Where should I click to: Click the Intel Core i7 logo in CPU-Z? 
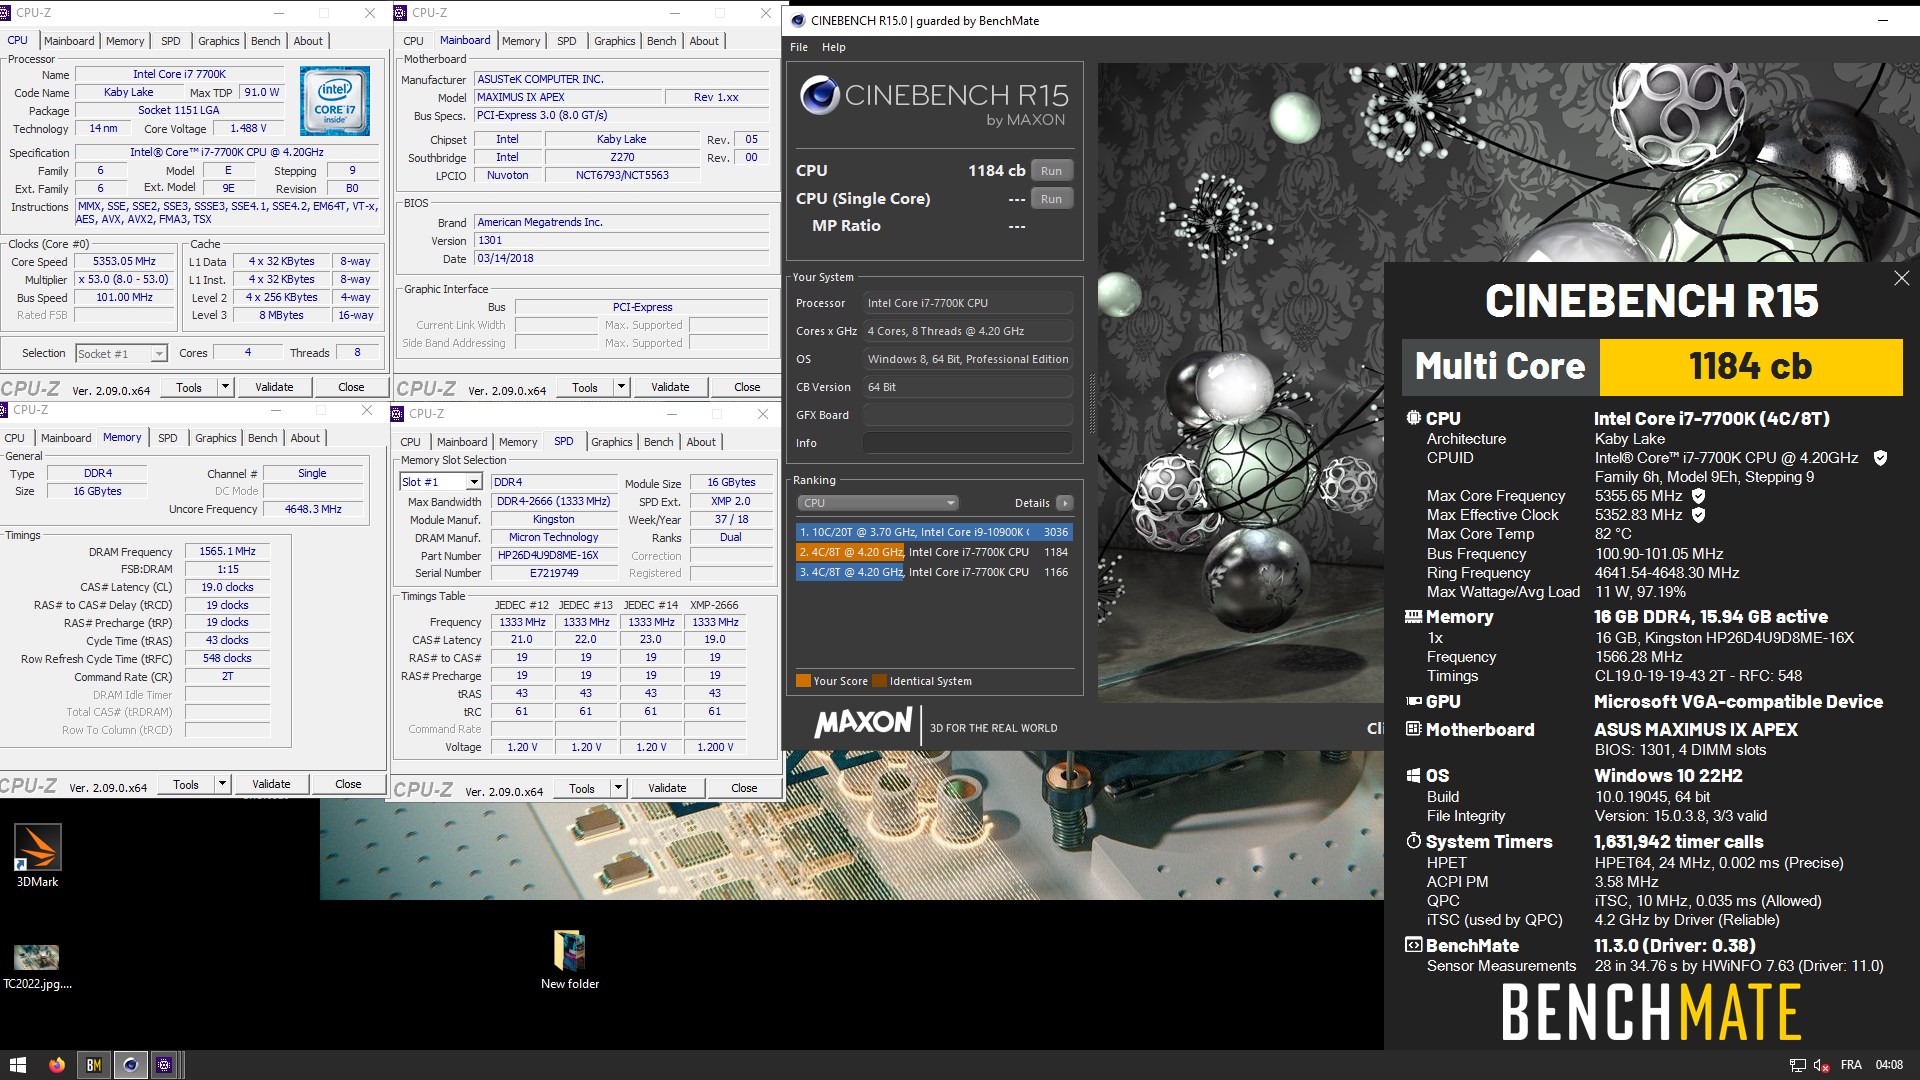click(x=335, y=101)
